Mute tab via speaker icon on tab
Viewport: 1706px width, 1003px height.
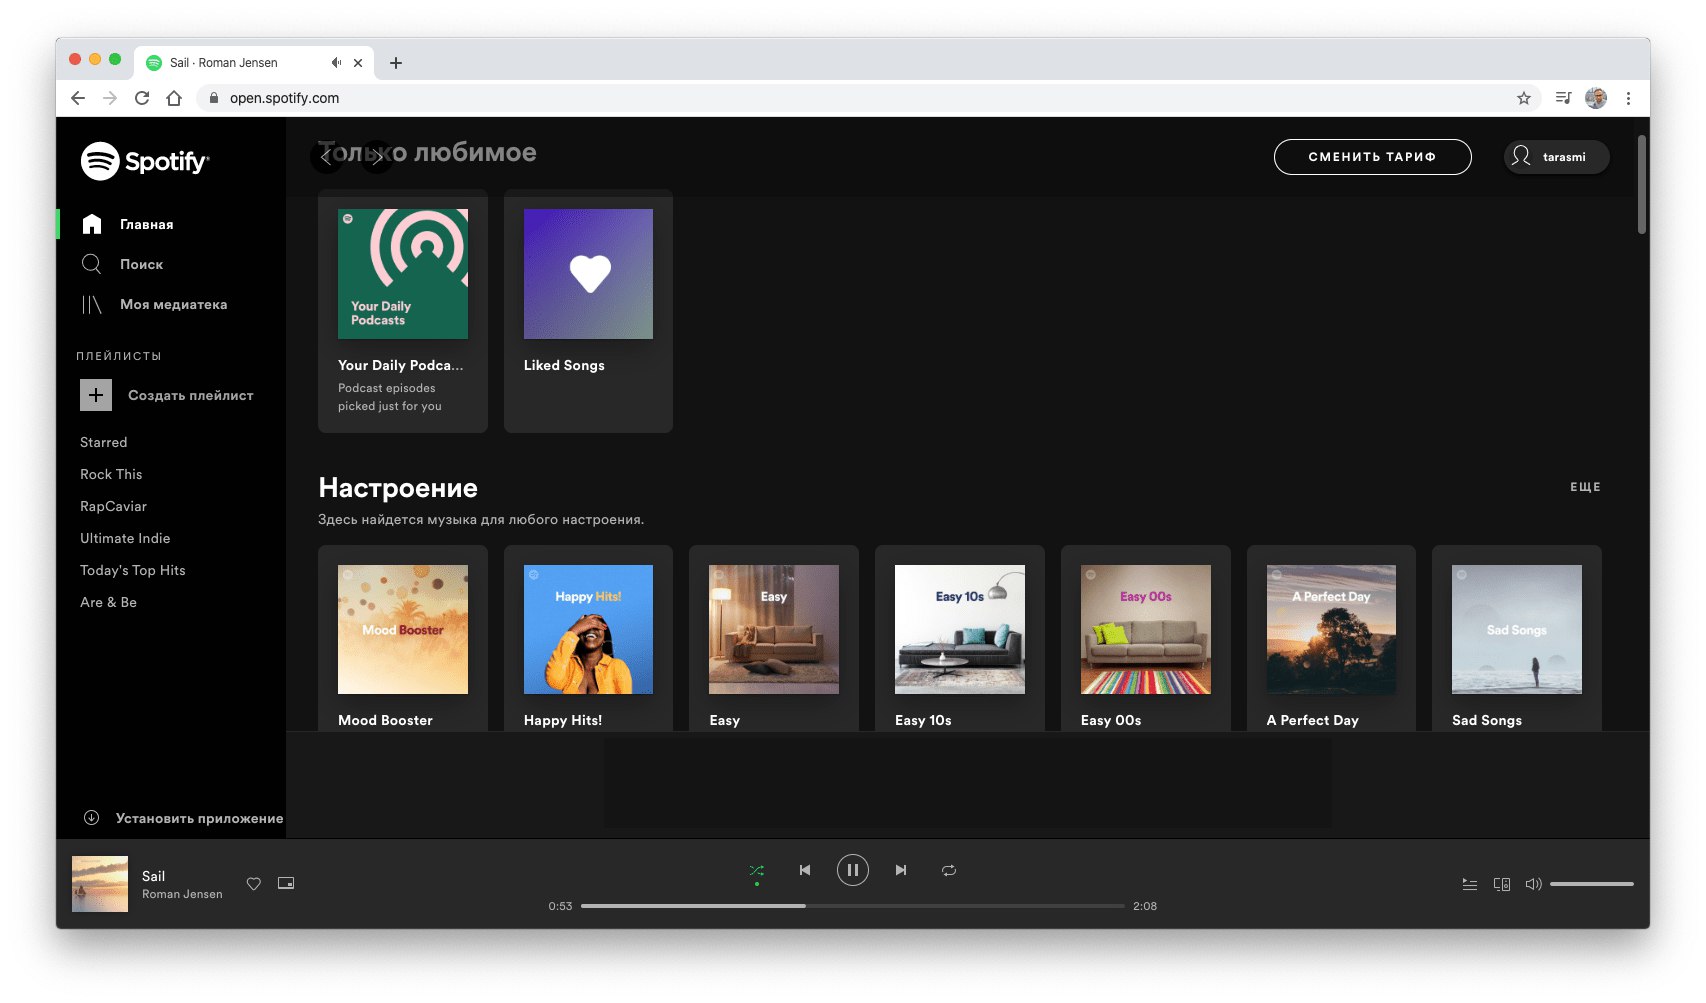[x=336, y=62]
